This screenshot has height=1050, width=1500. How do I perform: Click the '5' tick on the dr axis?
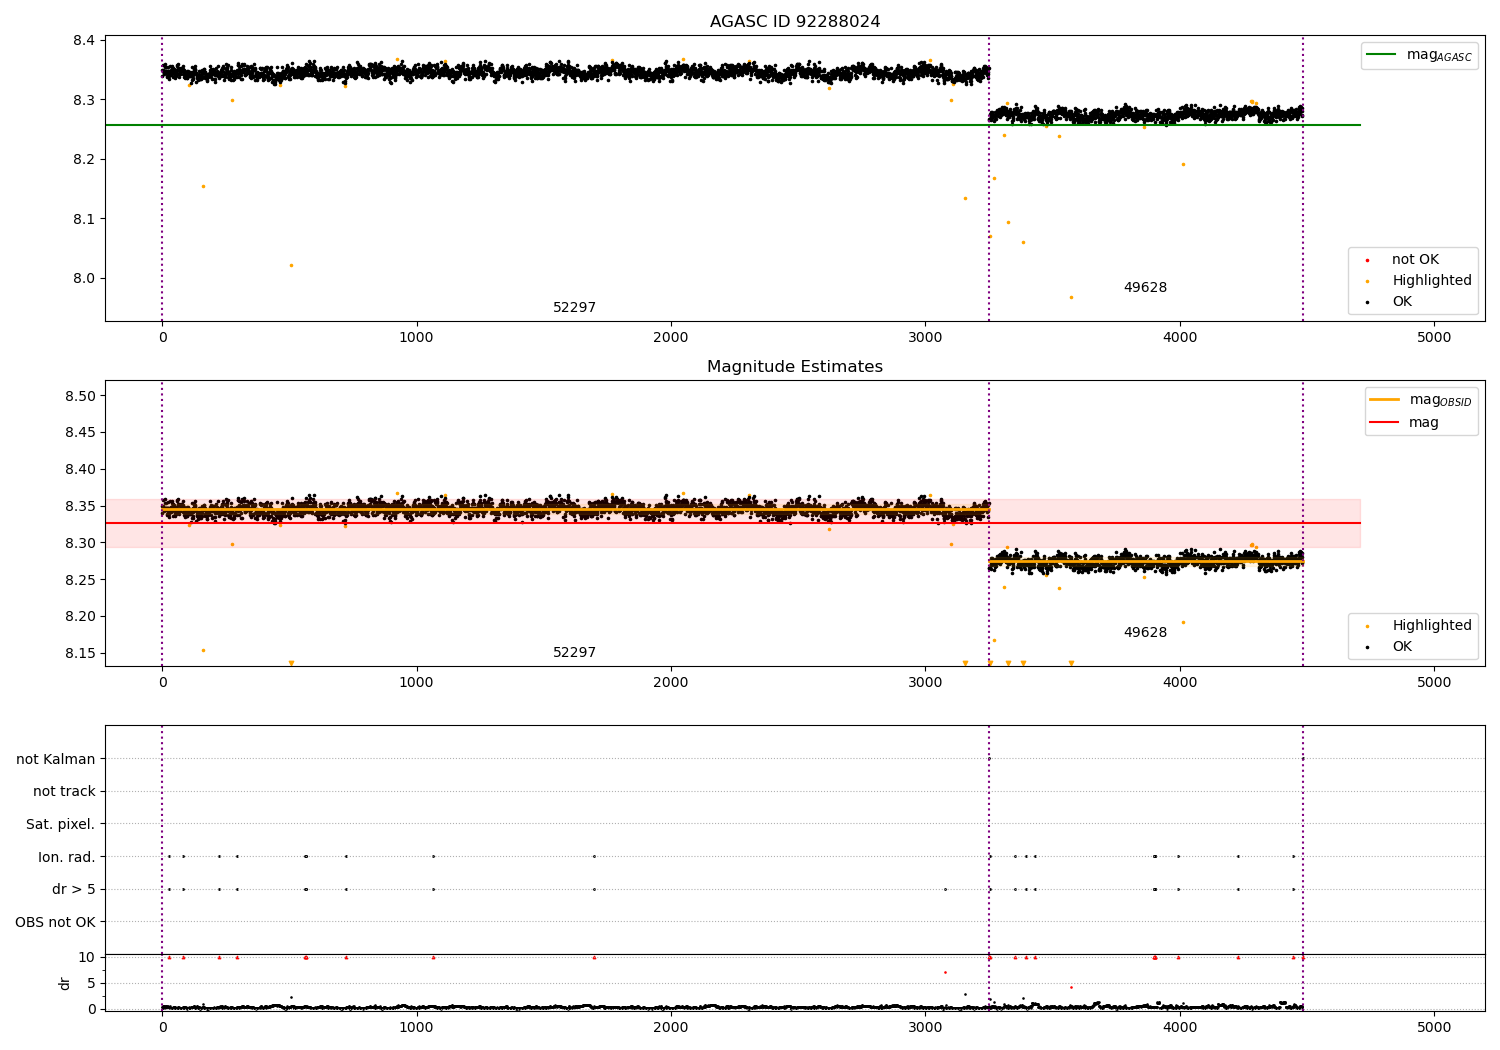[x=91, y=983]
